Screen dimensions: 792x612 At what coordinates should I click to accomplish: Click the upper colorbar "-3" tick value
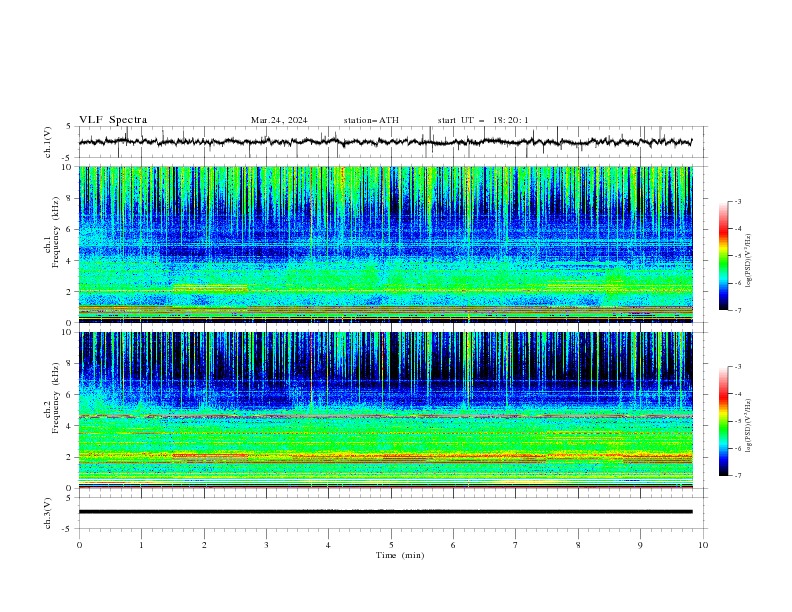[737, 201]
